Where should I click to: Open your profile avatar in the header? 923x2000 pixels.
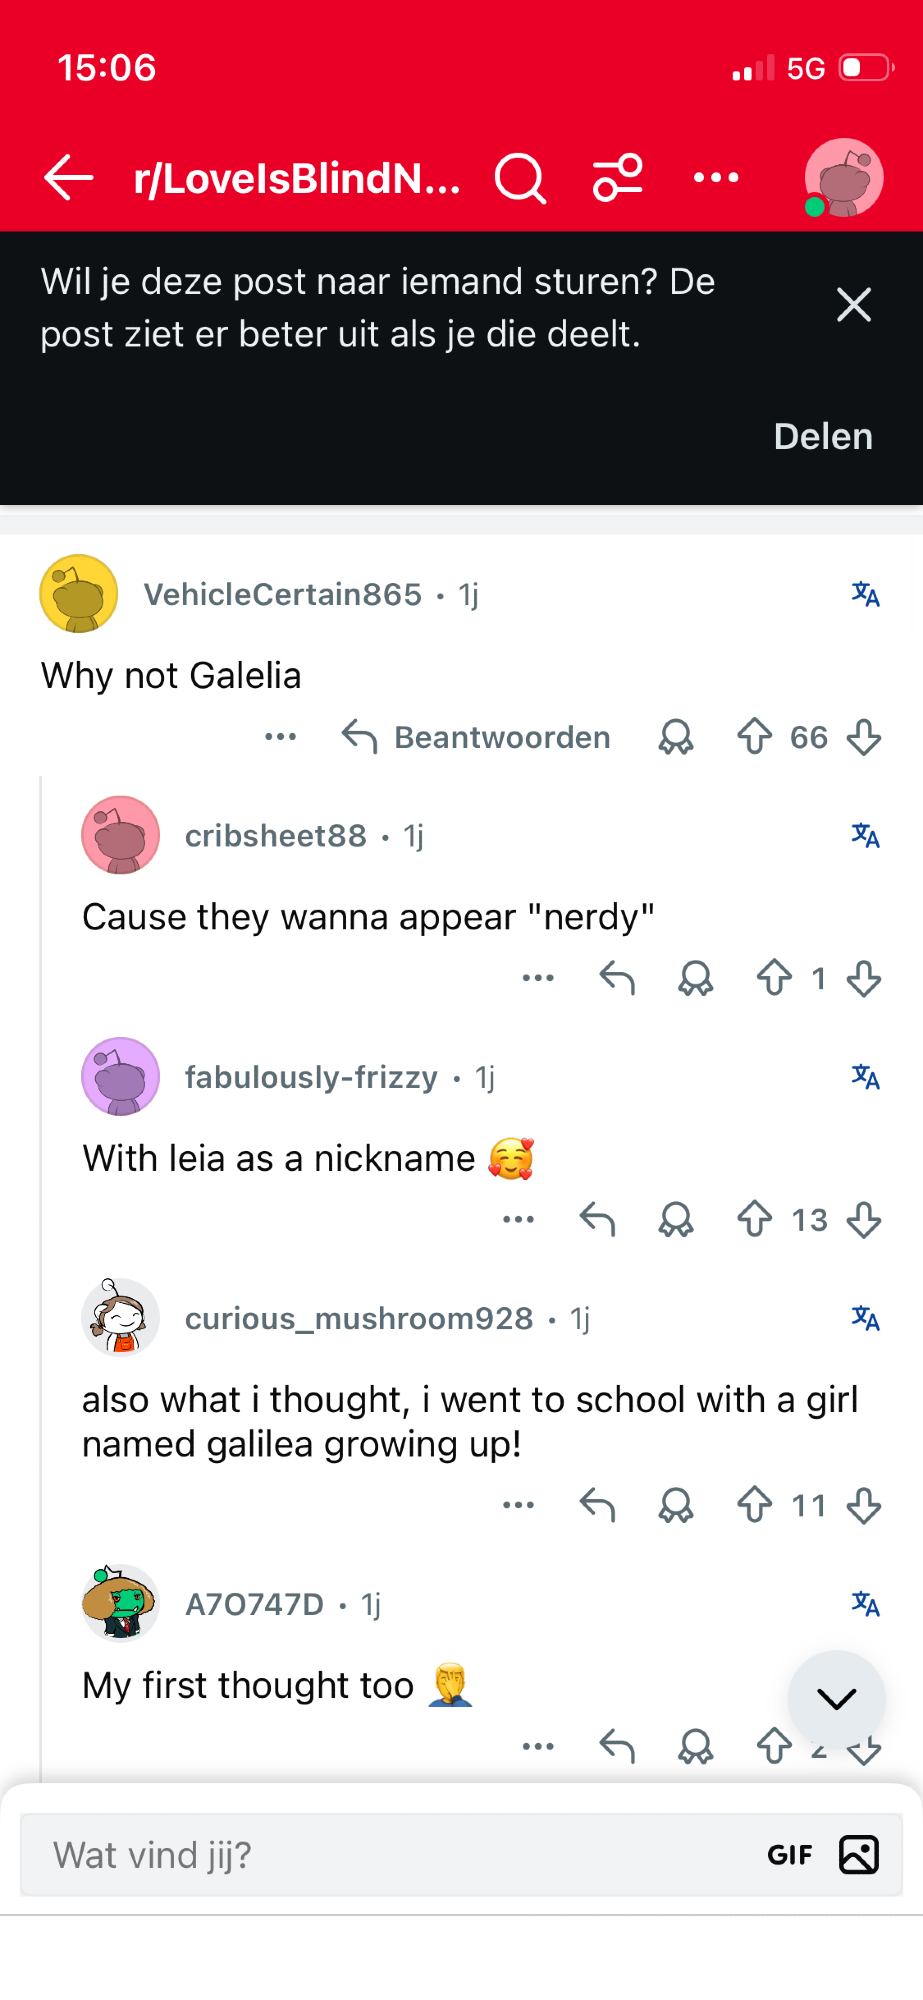[844, 178]
